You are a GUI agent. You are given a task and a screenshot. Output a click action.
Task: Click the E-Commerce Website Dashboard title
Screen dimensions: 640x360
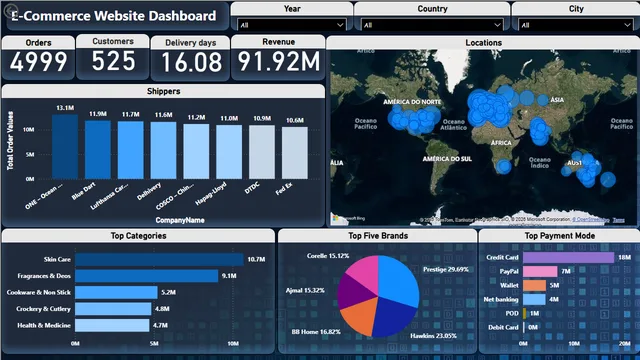(x=114, y=16)
